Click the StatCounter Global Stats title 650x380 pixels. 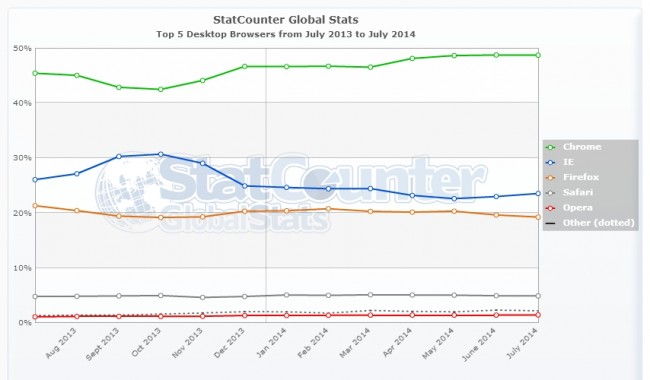[286, 20]
